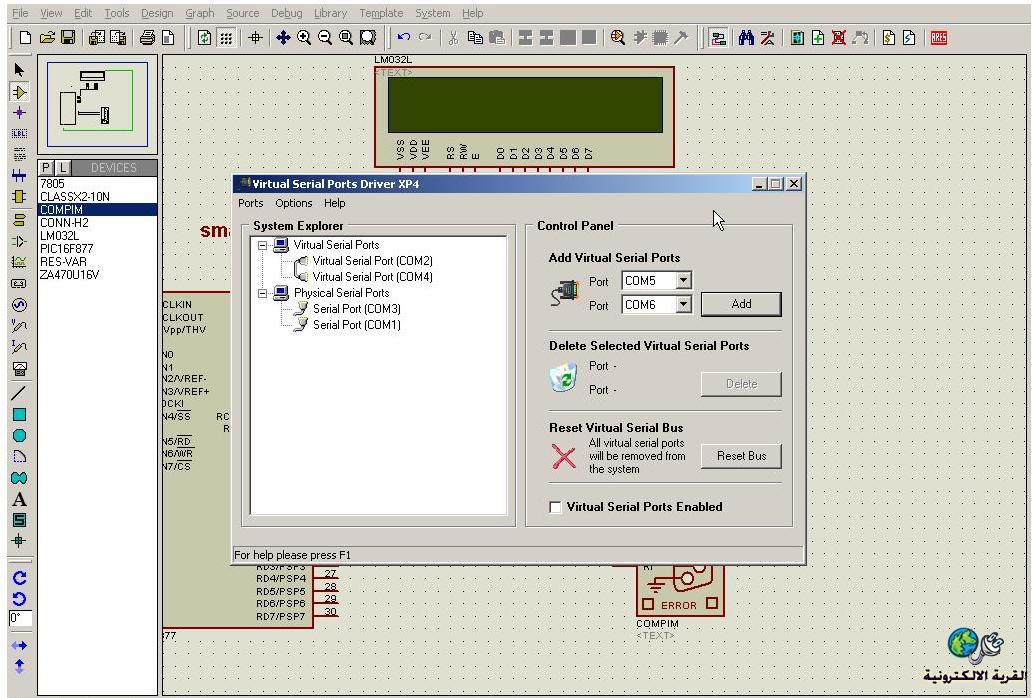Select the ZA470U16V device in the list
Screen dimensions: 1033x698
pyautogui.click(x=98, y=275)
